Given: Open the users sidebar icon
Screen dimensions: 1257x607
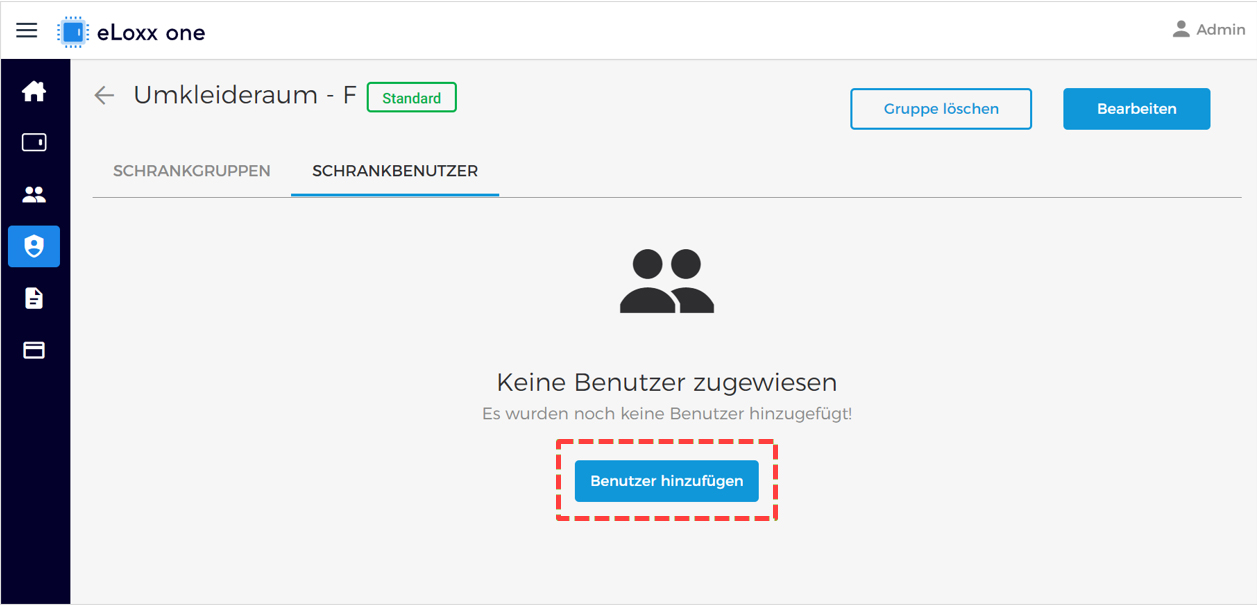Looking at the screenshot, I should (x=34, y=195).
